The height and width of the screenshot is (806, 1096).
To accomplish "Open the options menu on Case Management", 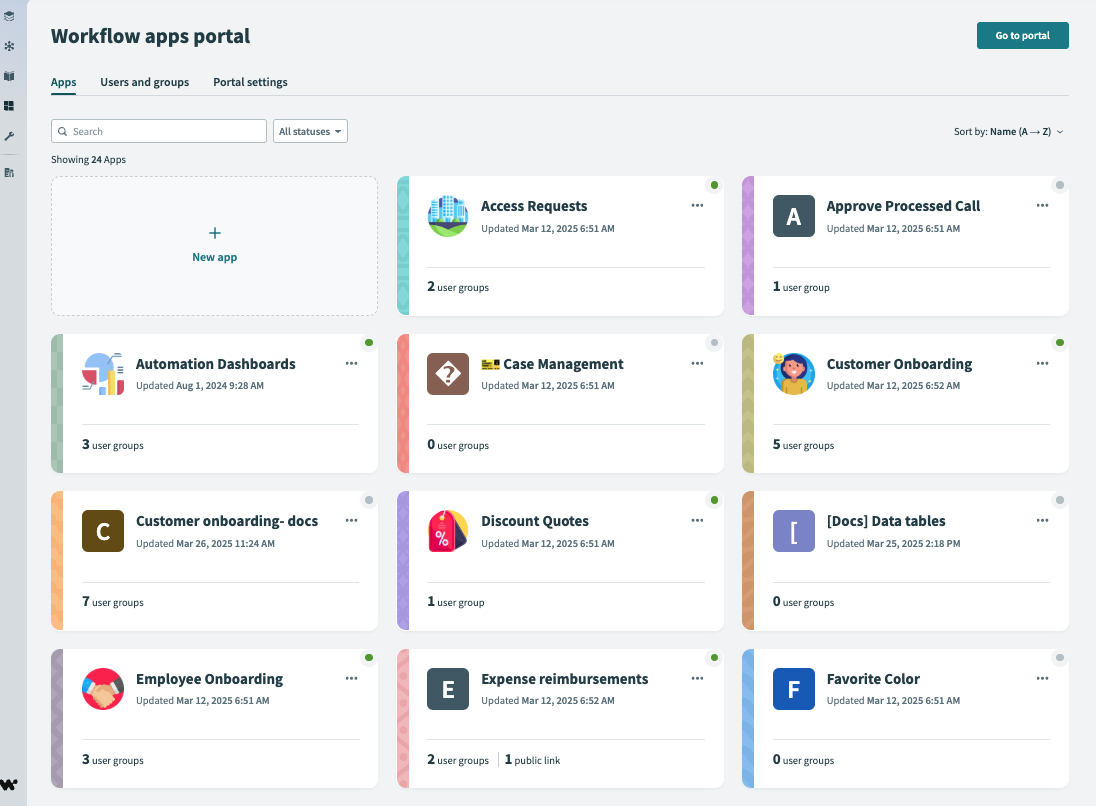I will coord(697,363).
